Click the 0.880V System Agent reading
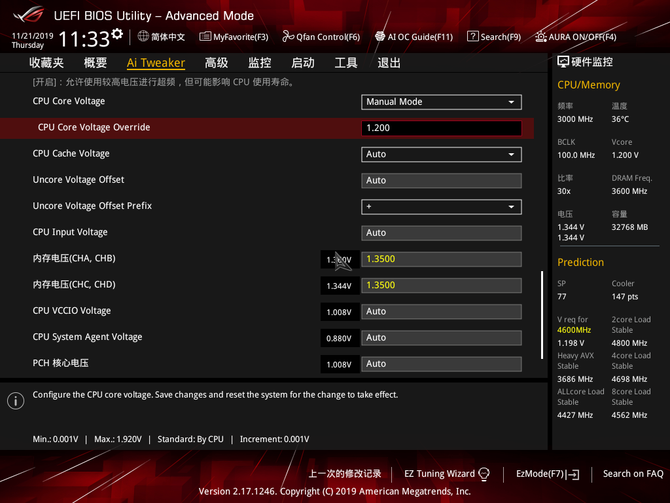670x503 pixels. pos(339,338)
